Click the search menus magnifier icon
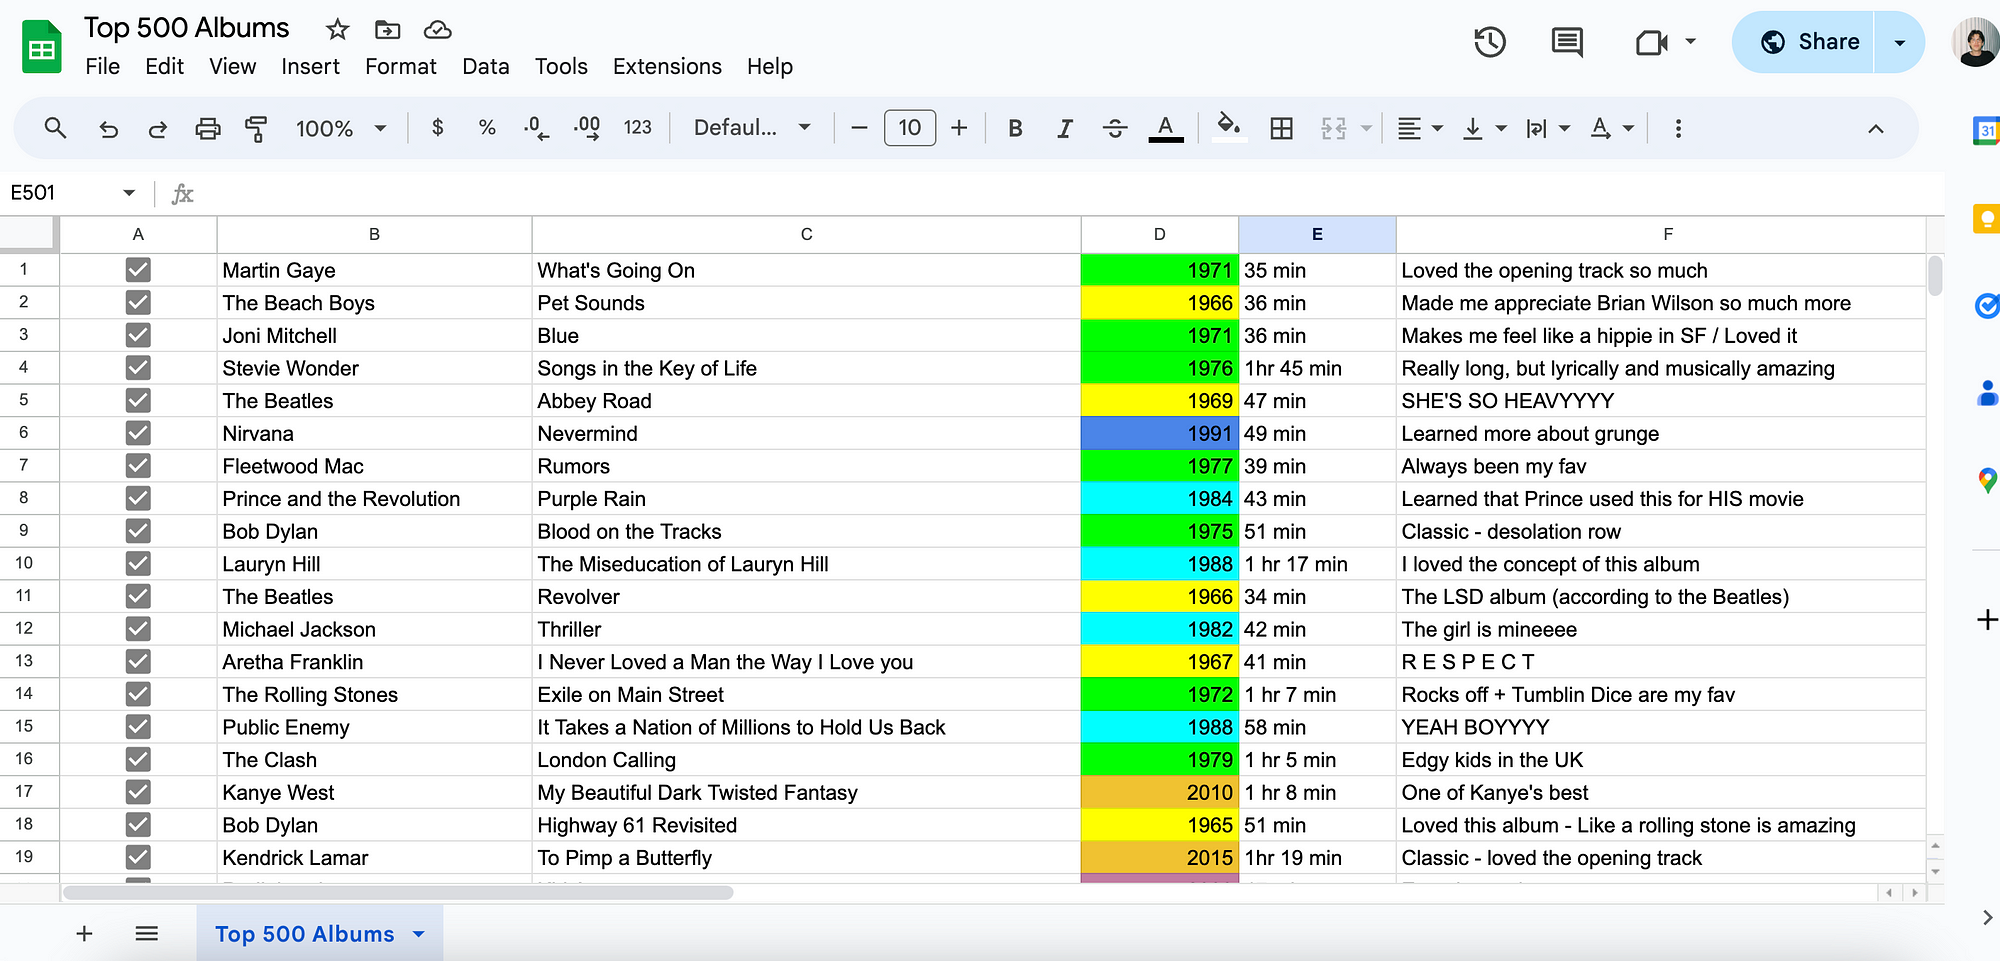The height and width of the screenshot is (961, 2000). point(55,128)
